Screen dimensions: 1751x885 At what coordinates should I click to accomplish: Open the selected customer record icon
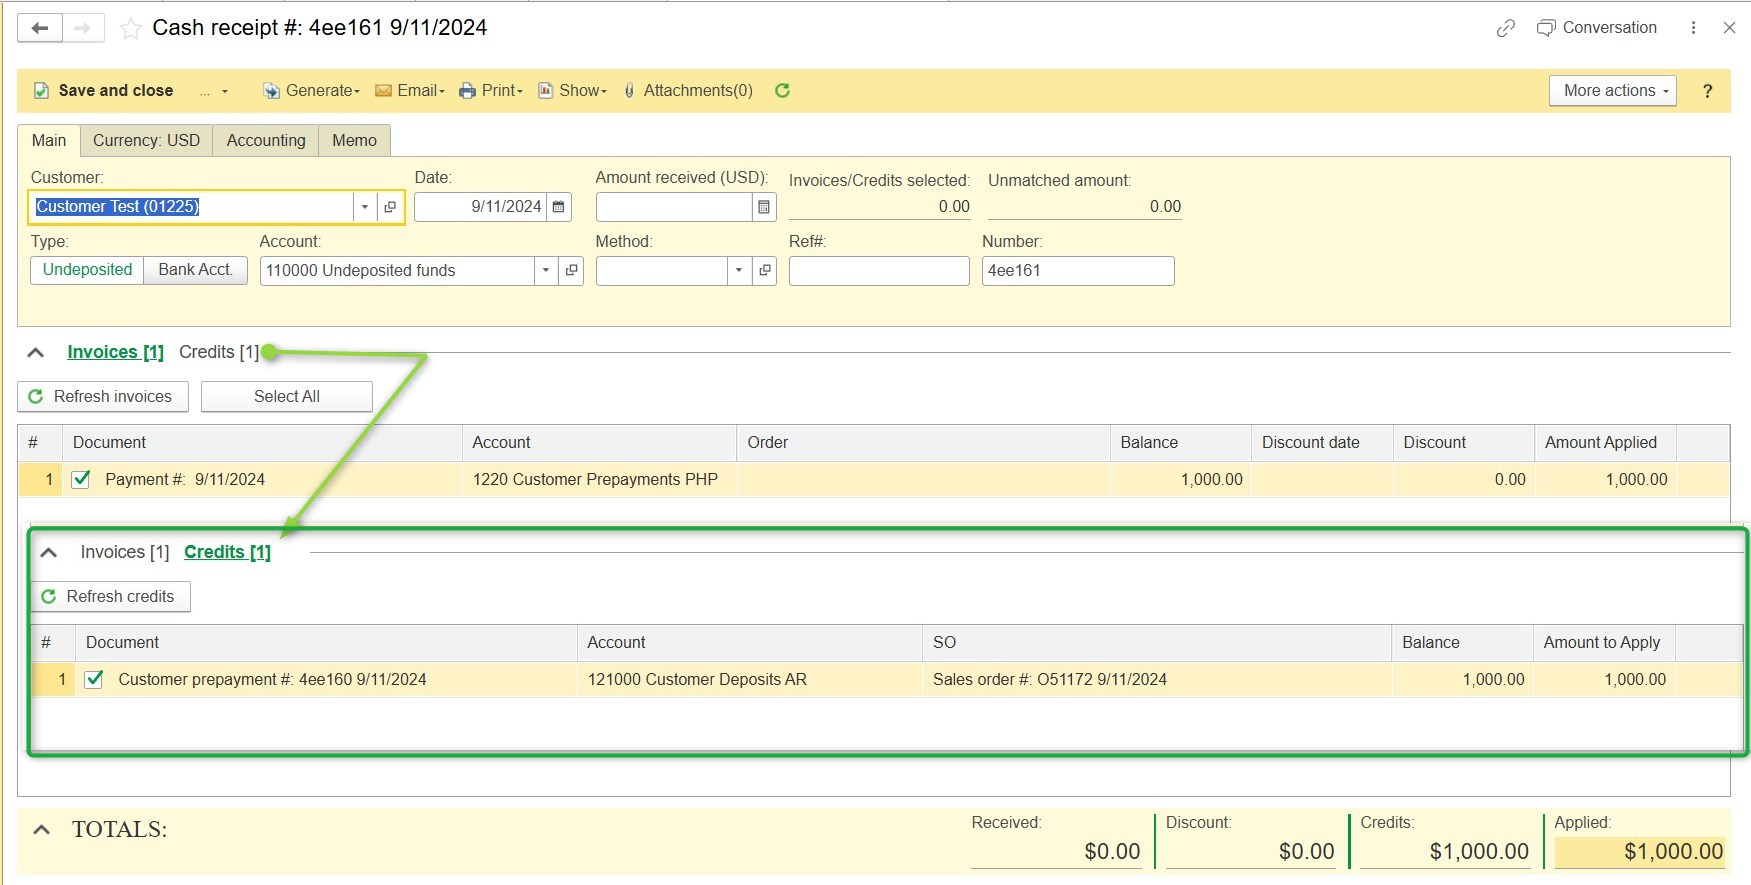(x=390, y=207)
